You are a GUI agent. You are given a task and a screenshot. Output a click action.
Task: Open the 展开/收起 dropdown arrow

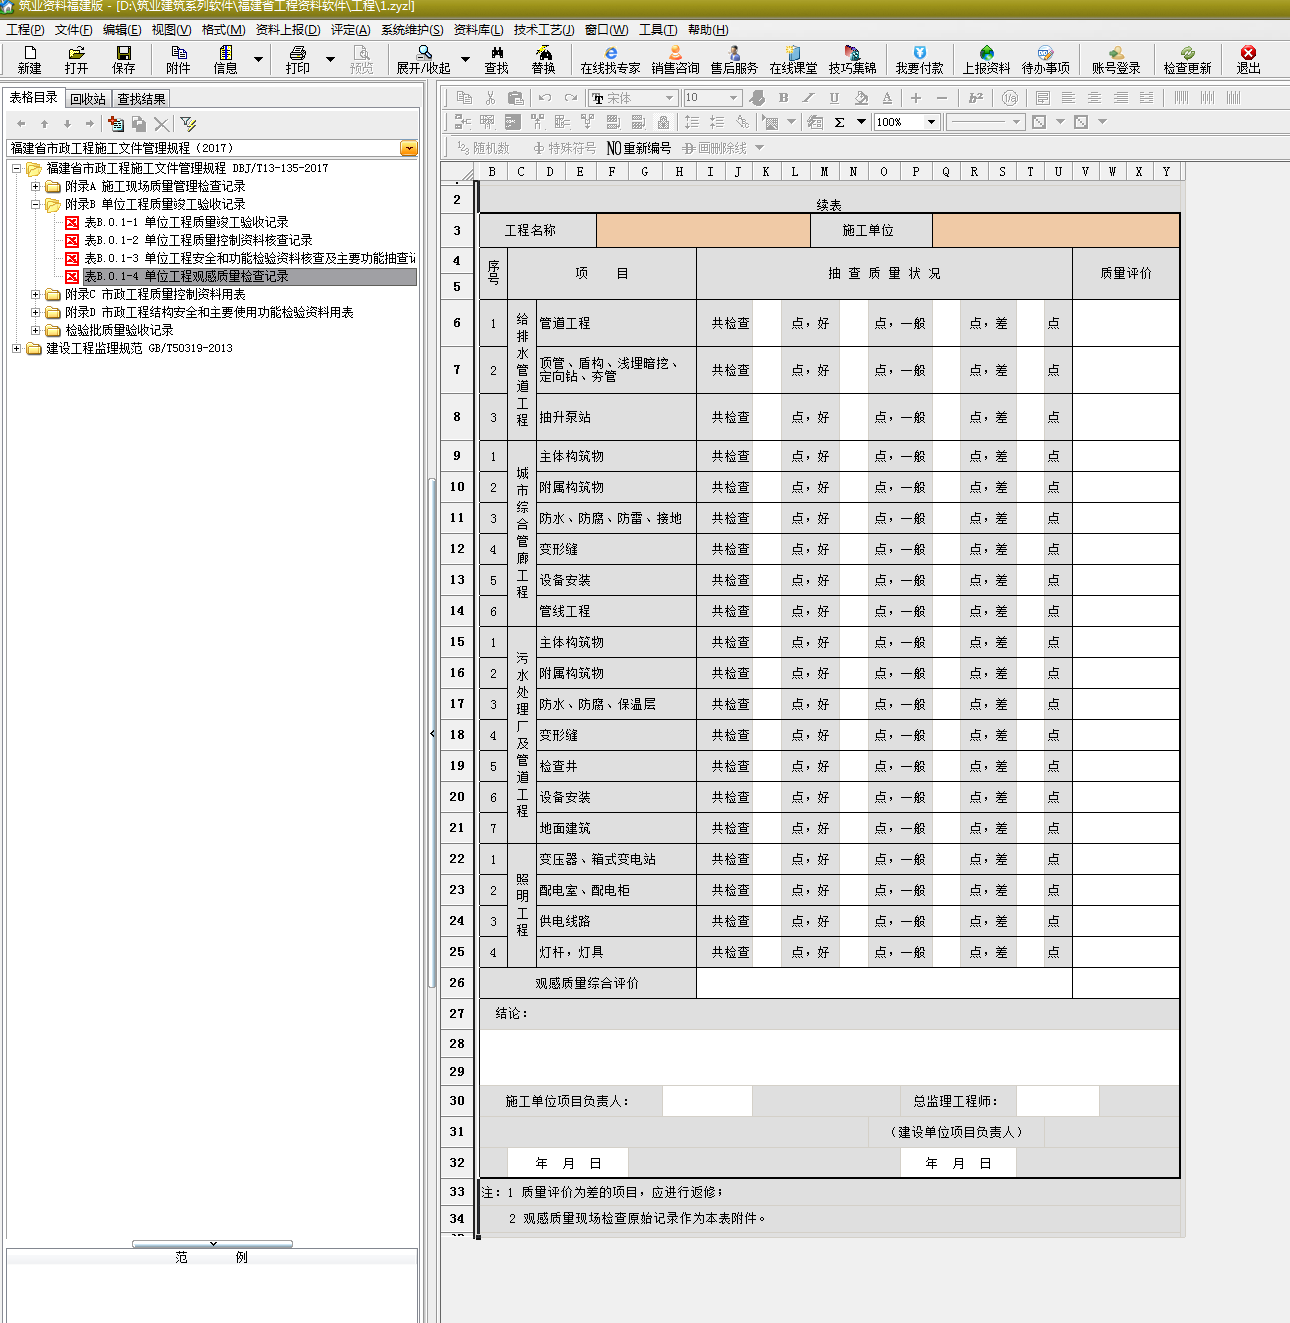[465, 59]
